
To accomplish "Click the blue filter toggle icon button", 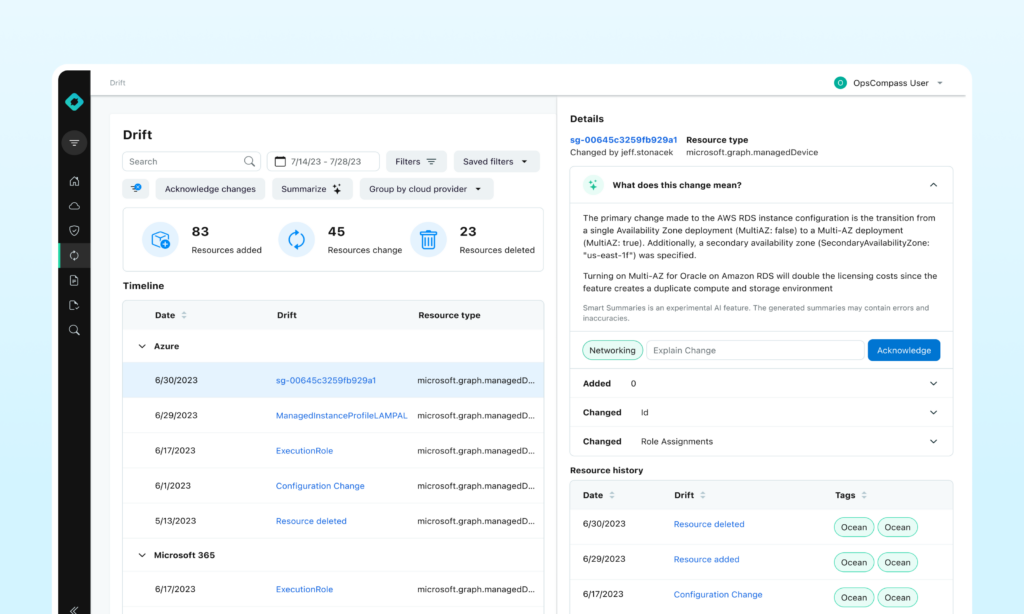I will coord(136,188).
